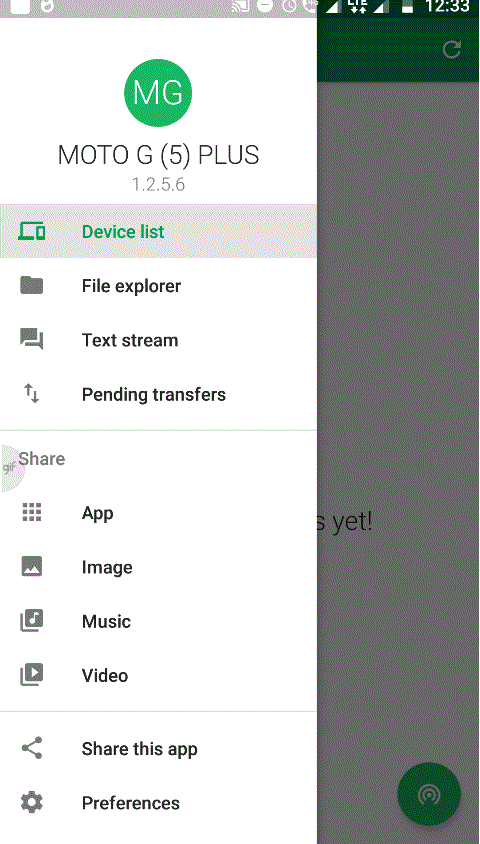Click the gear icon beside Preferences
The width and height of the screenshot is (480, 844).
click(32, 803)
